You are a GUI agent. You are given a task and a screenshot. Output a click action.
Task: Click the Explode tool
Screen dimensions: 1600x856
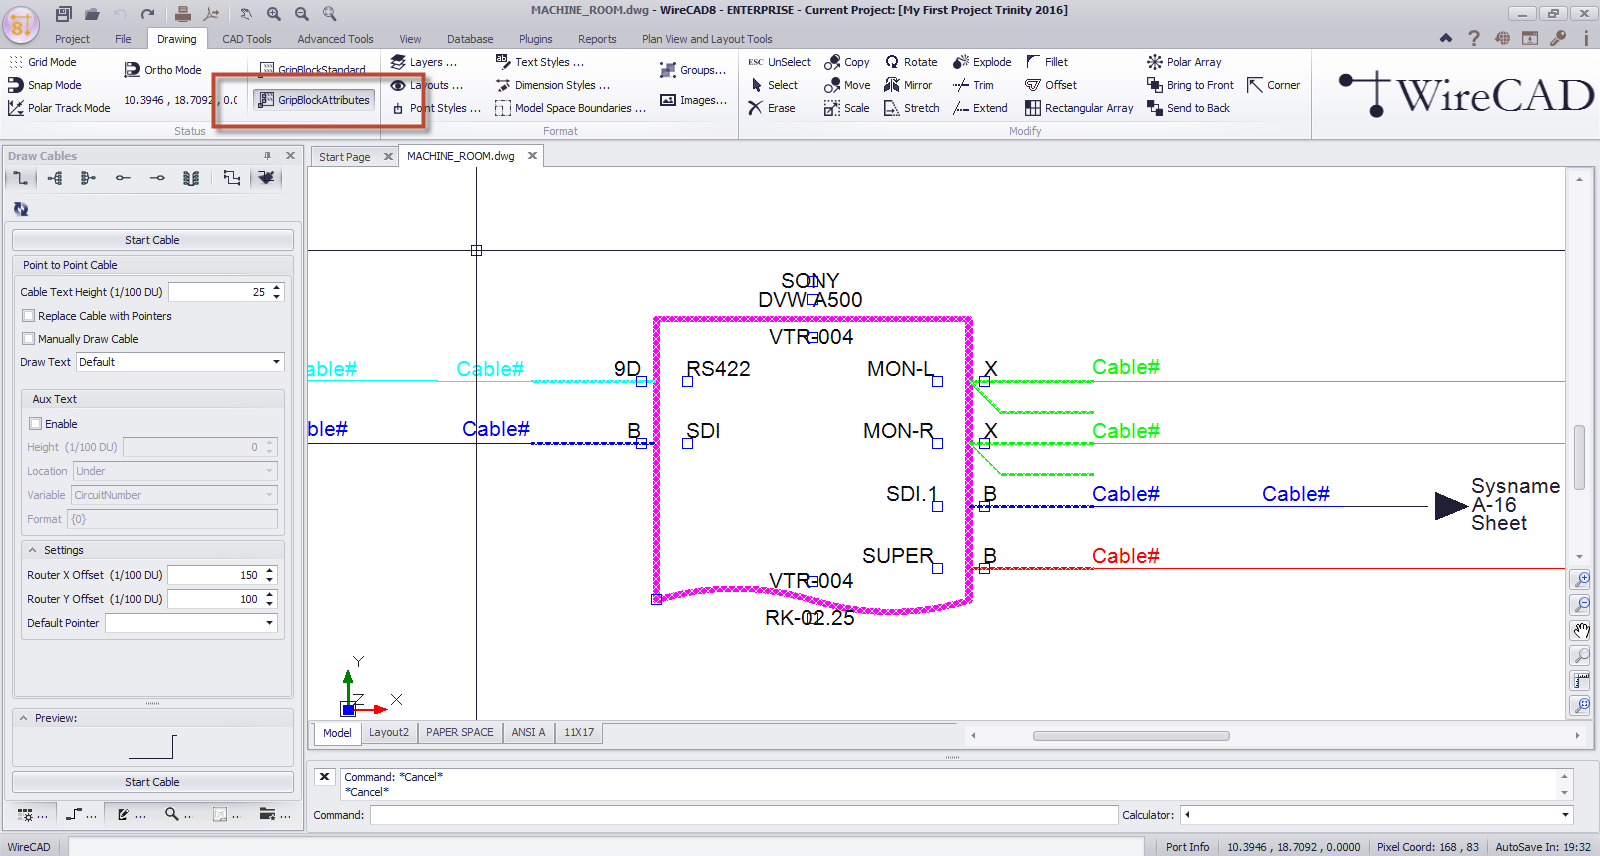(982, 62)
